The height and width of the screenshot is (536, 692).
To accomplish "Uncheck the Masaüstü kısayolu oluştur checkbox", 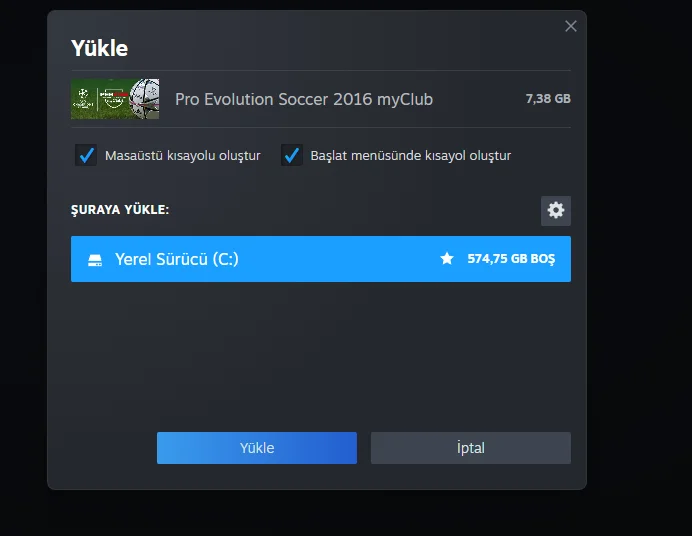I will tap(86, 155).
